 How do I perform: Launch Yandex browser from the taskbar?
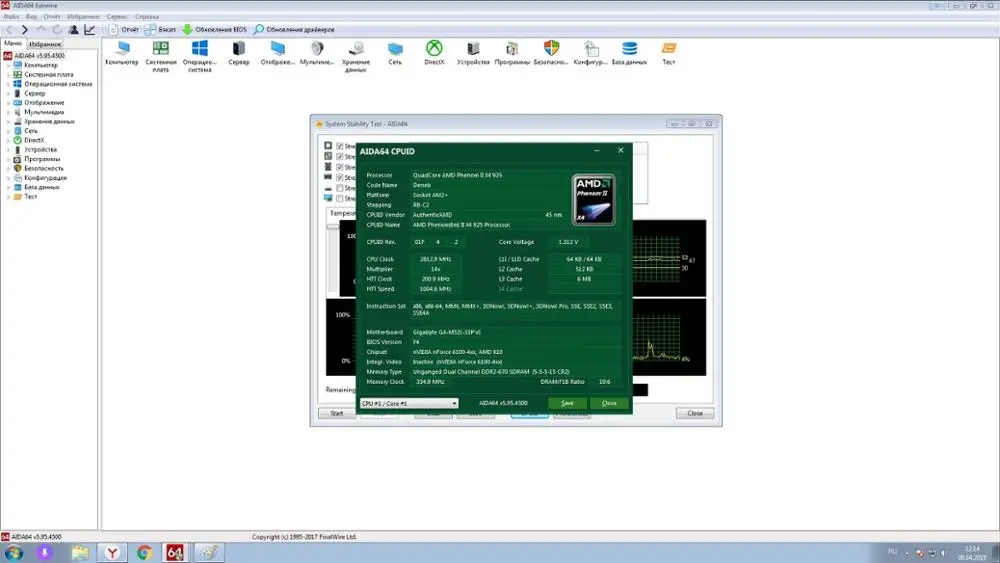[x=113, y=552]
